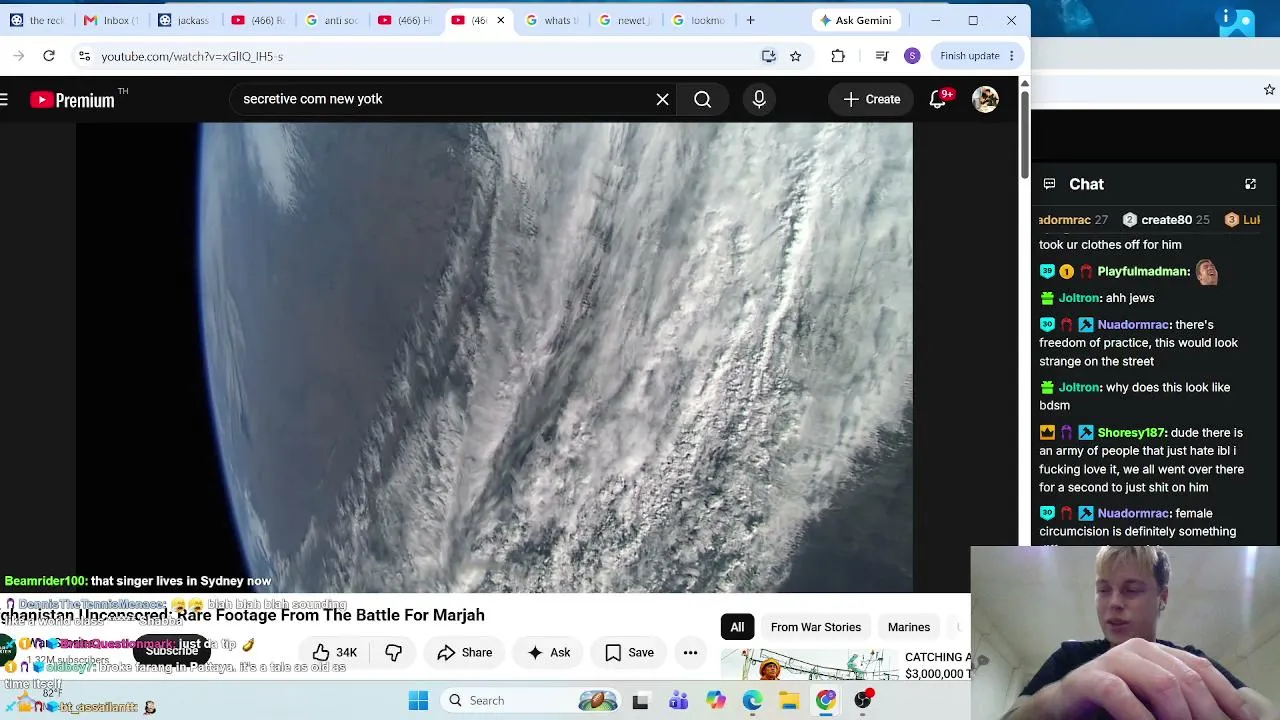The width and height of the screenshot is (1280, 720).
Task: Open File Explorer from taskbar
Action: (x=789, y=701)
